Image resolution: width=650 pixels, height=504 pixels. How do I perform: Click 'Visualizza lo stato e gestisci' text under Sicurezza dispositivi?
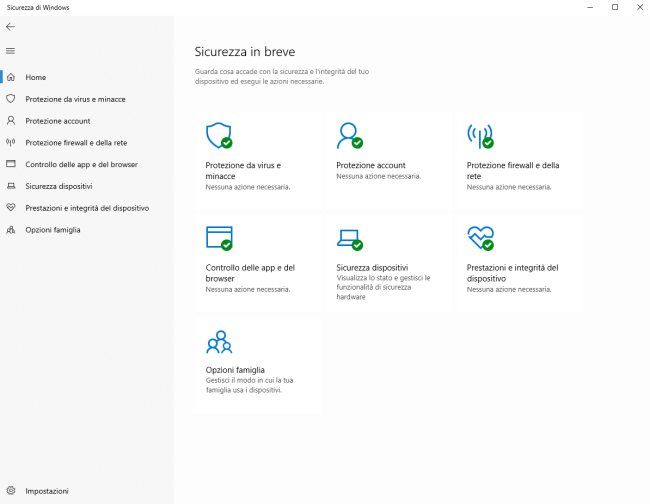pyautogui.click(x=383, y=287)
